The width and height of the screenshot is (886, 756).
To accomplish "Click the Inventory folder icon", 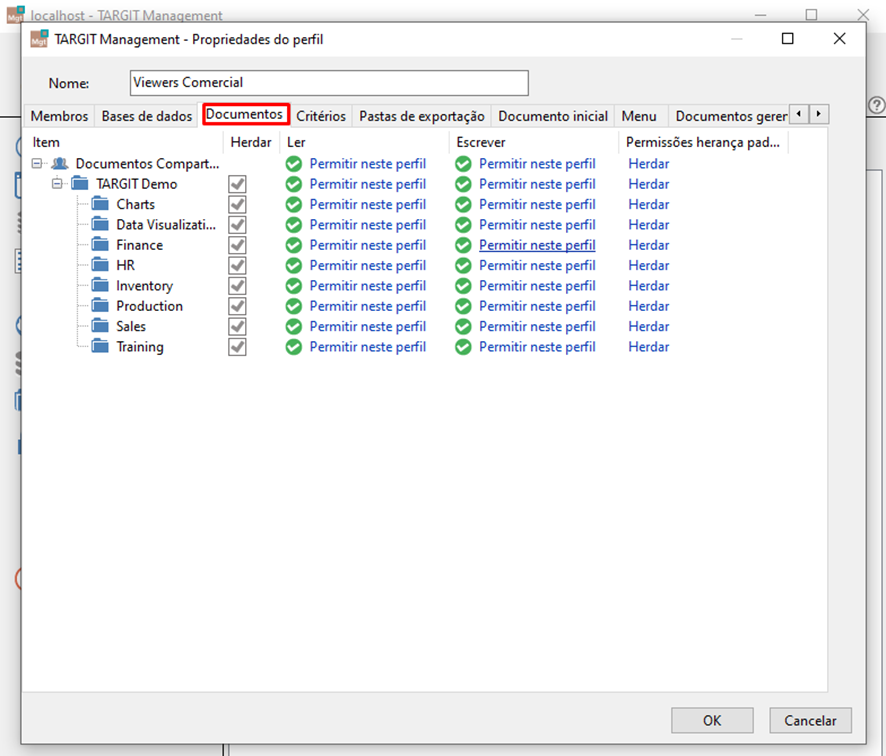I will (x=100, y=285).
